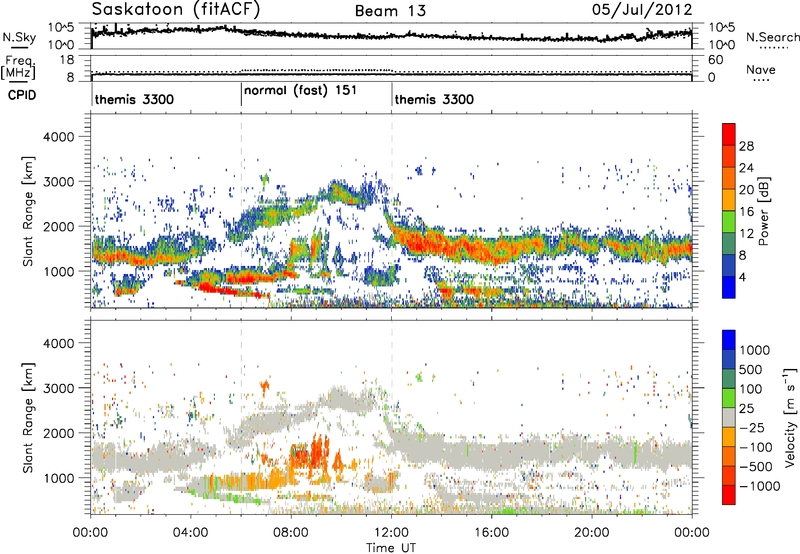Click the plot title "Saskatoon (fitACF)"
The height and width of the screenshot is (554, 800).
(x=176, y=9)
